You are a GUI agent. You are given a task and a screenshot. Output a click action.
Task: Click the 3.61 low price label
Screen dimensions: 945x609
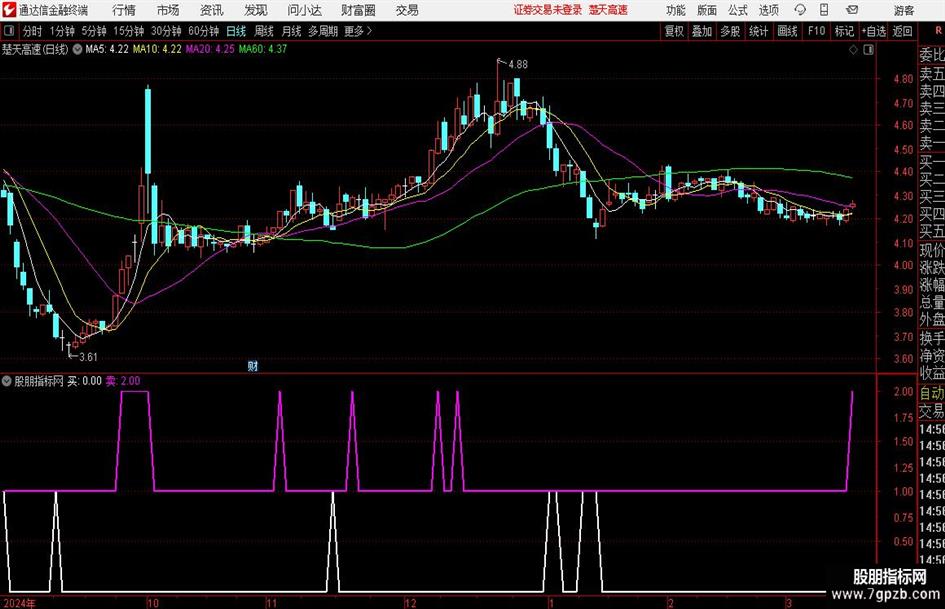click(88, 357)
